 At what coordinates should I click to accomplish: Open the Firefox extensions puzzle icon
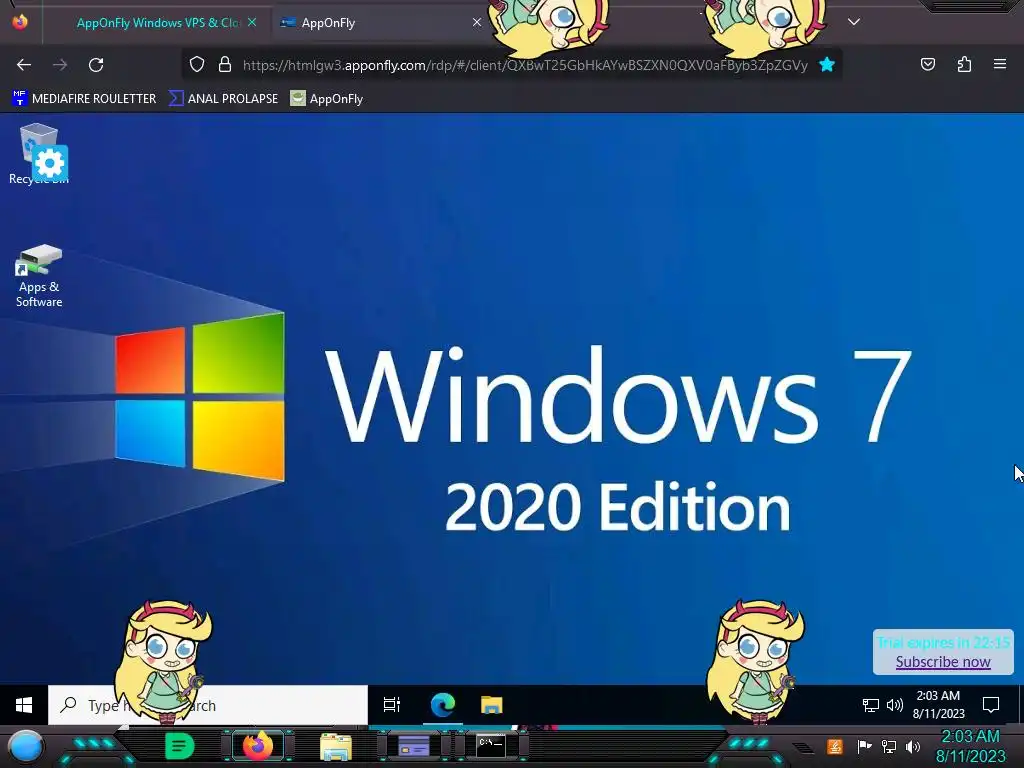coord(964,64)
